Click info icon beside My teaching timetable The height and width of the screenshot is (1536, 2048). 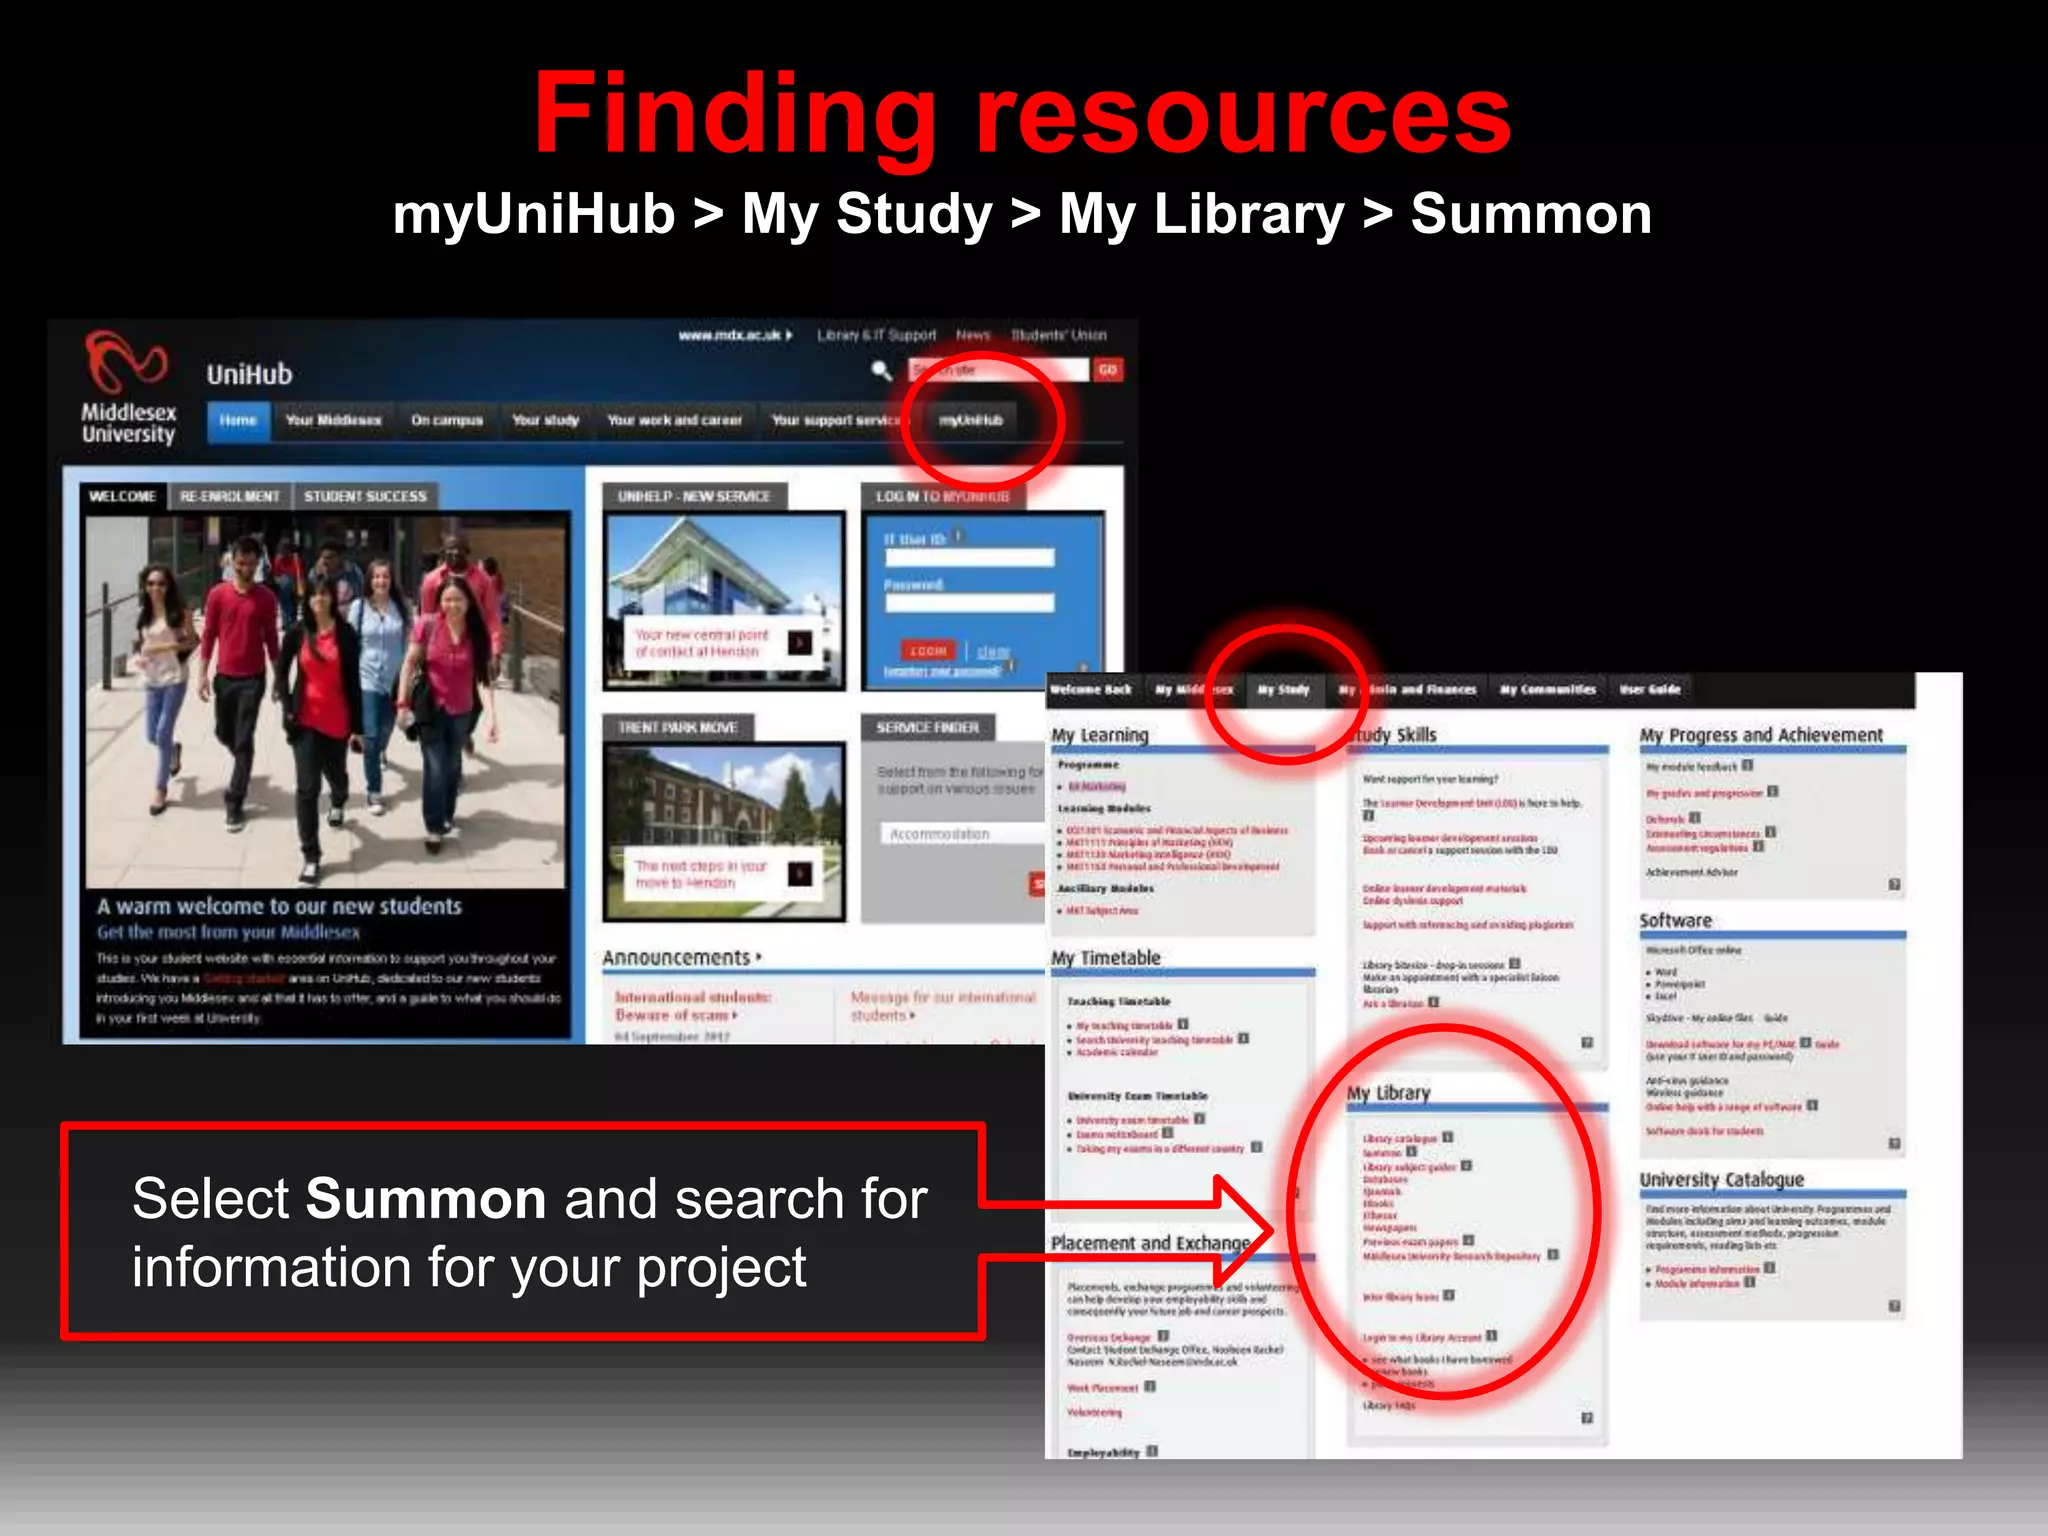point(1184,1025)
